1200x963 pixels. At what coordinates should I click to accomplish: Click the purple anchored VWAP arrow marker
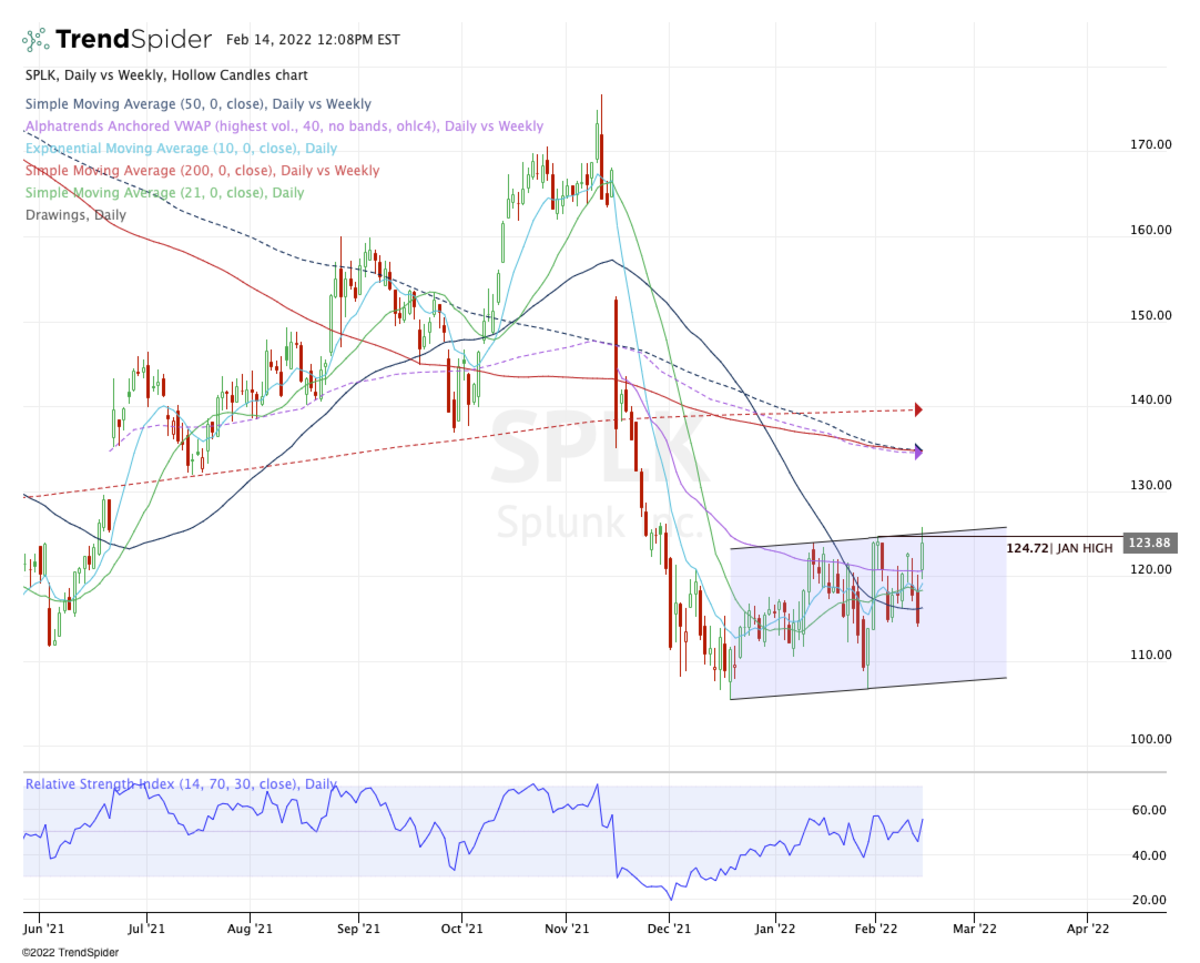(917, 452)
